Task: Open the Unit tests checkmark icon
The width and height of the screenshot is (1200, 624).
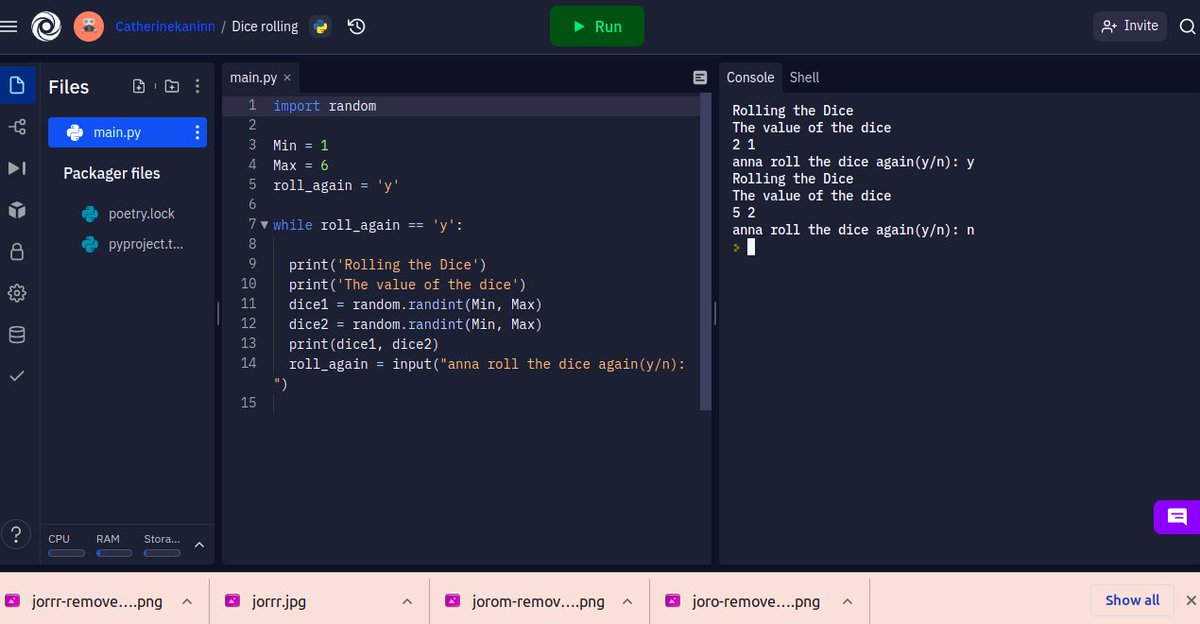Action: pos(16,377)
